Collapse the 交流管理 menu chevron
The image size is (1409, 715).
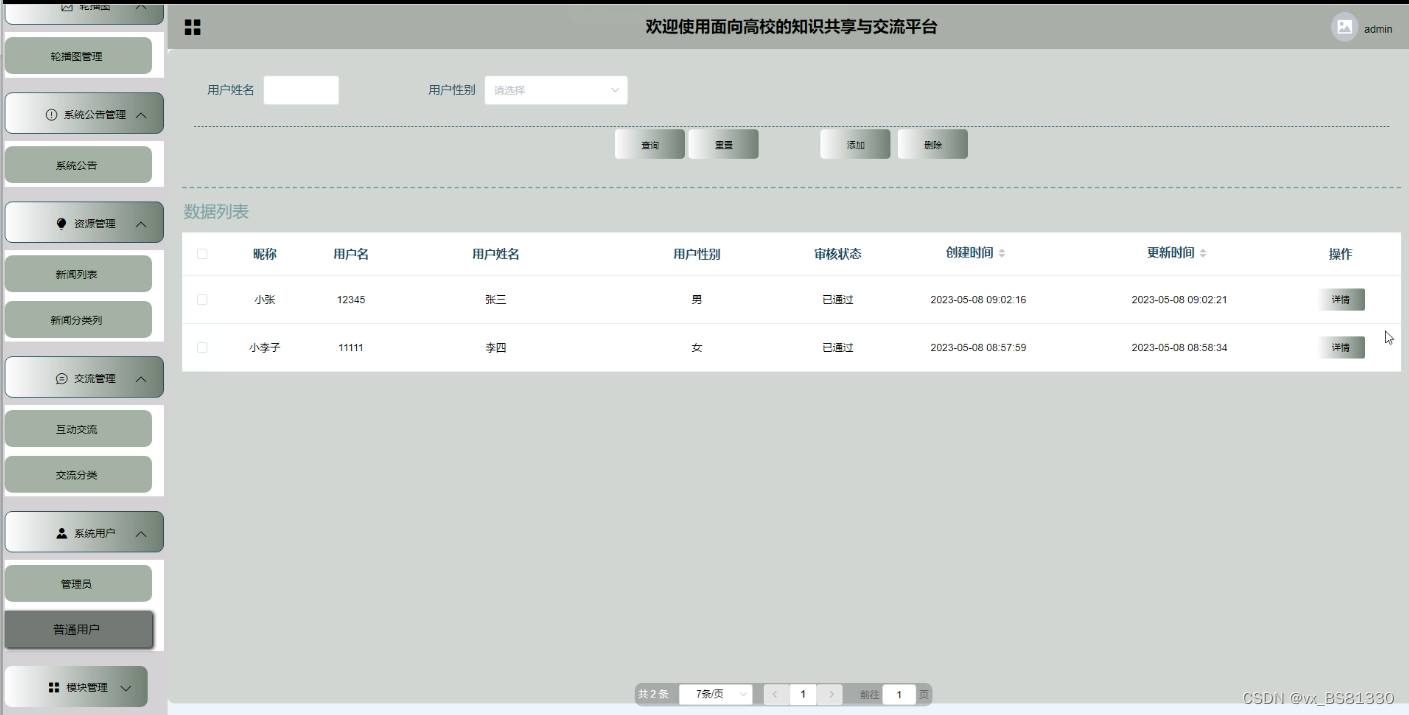click(x=141, y=379)
